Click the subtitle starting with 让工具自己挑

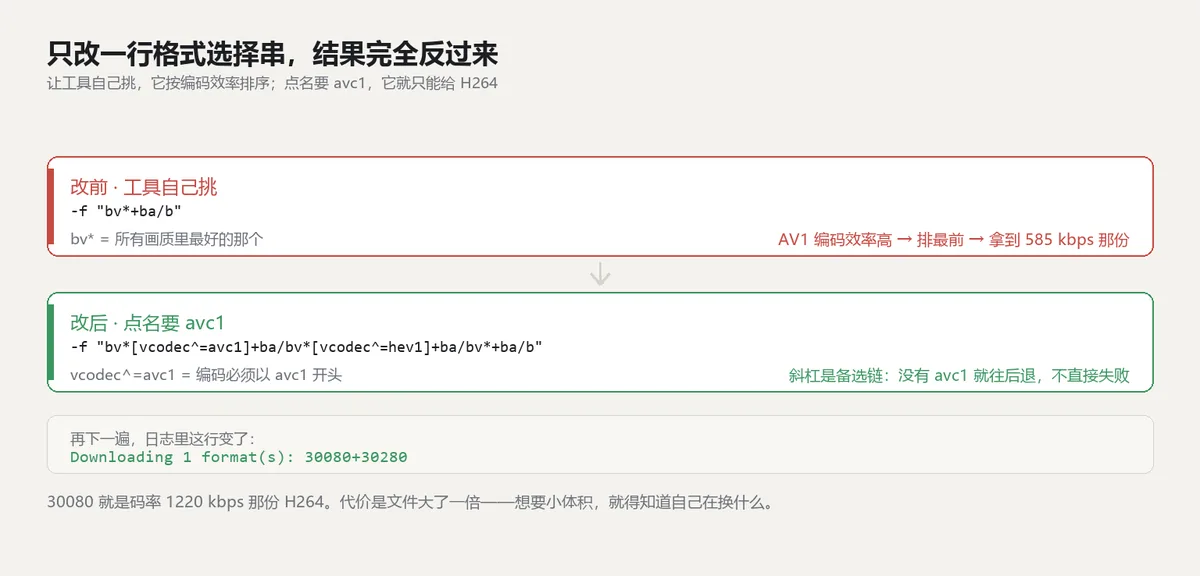(272, 83)
